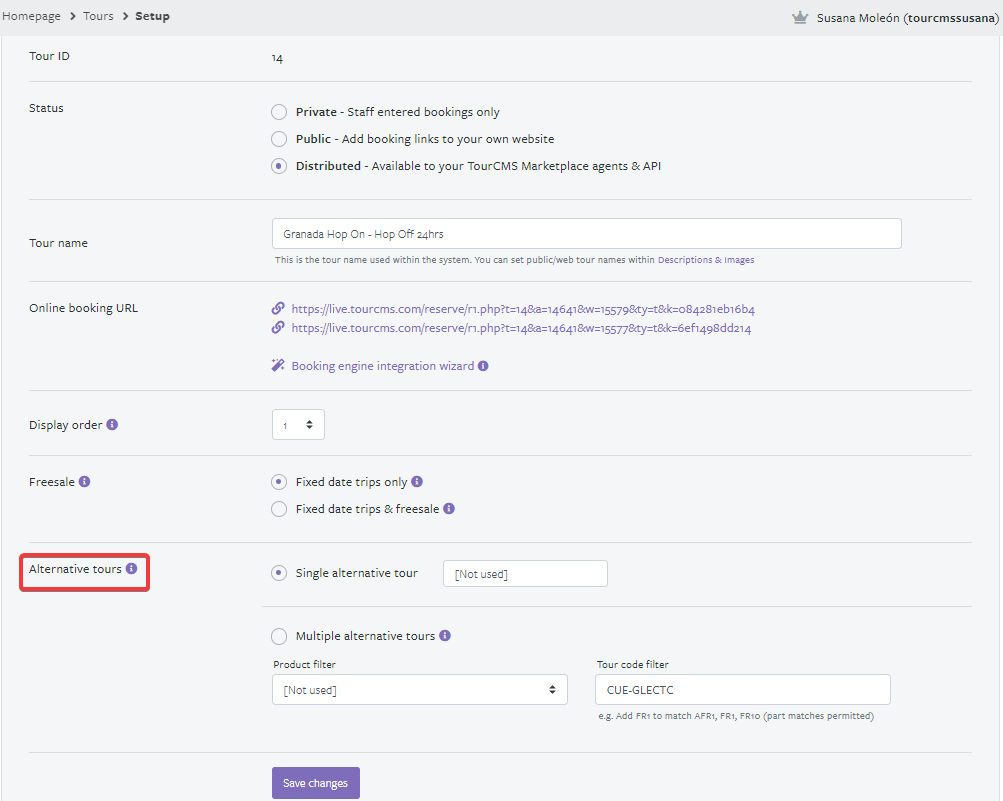Image resolution: width=1003 pixels, height=801 pixels.
Task: Go to Homepage breadcrumb
Action: click(31, 16)
